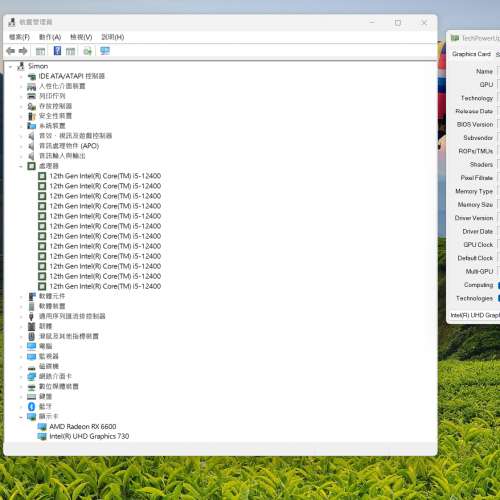Image resolution: width=500 pixels, height=500 pixels.
Task: Select Intel(R) UHD Graphics 730 device
Action: (x=89, y=436)
